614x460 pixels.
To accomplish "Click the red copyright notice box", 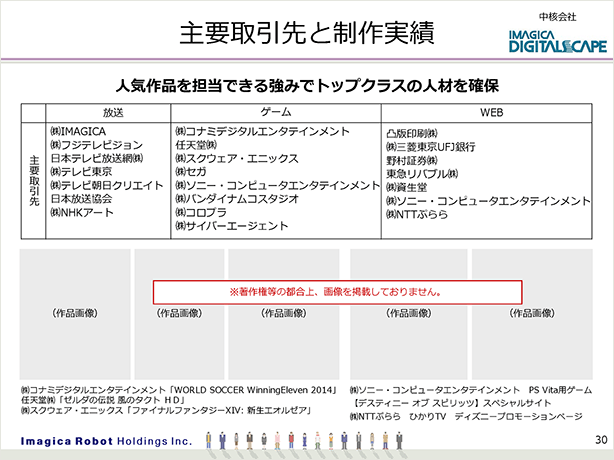I will tap(338, 292).
